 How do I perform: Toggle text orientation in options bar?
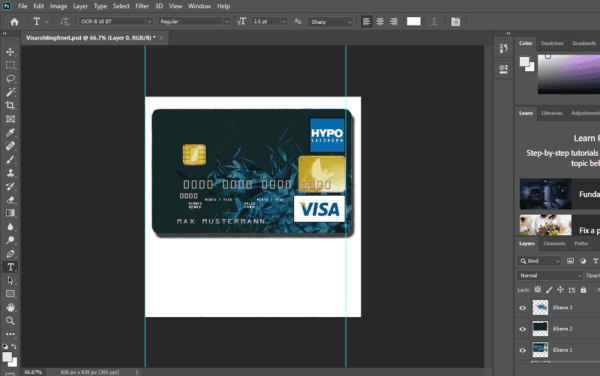pyautogui.click(x=65, y=22)
